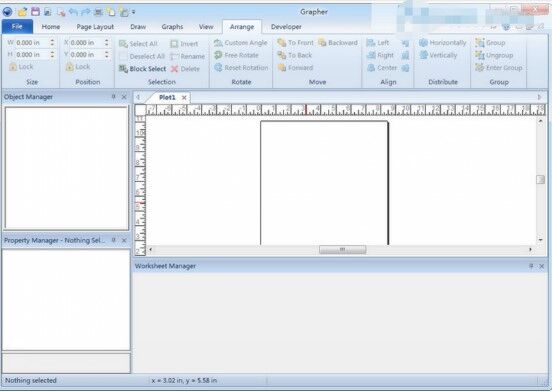Open the Graphs ribbon tab

tap(172, 27)
